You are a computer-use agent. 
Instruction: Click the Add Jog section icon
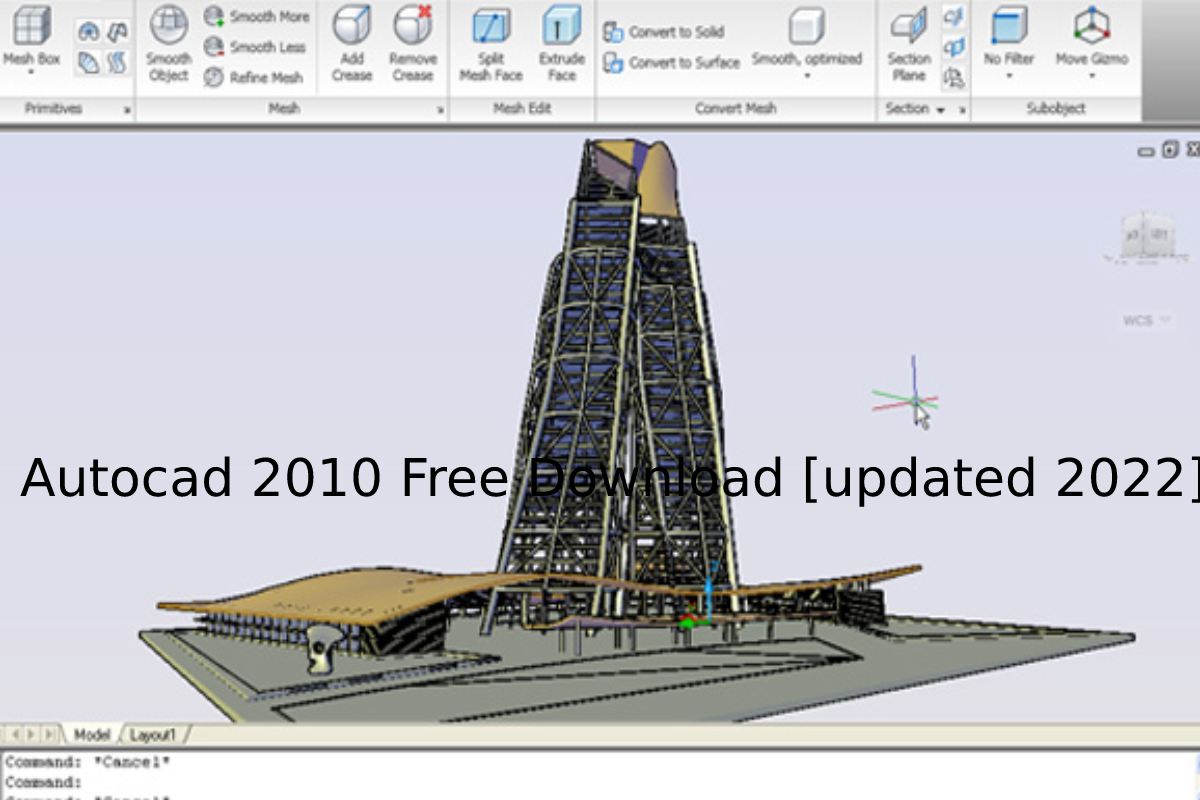(x=955, y=47)
